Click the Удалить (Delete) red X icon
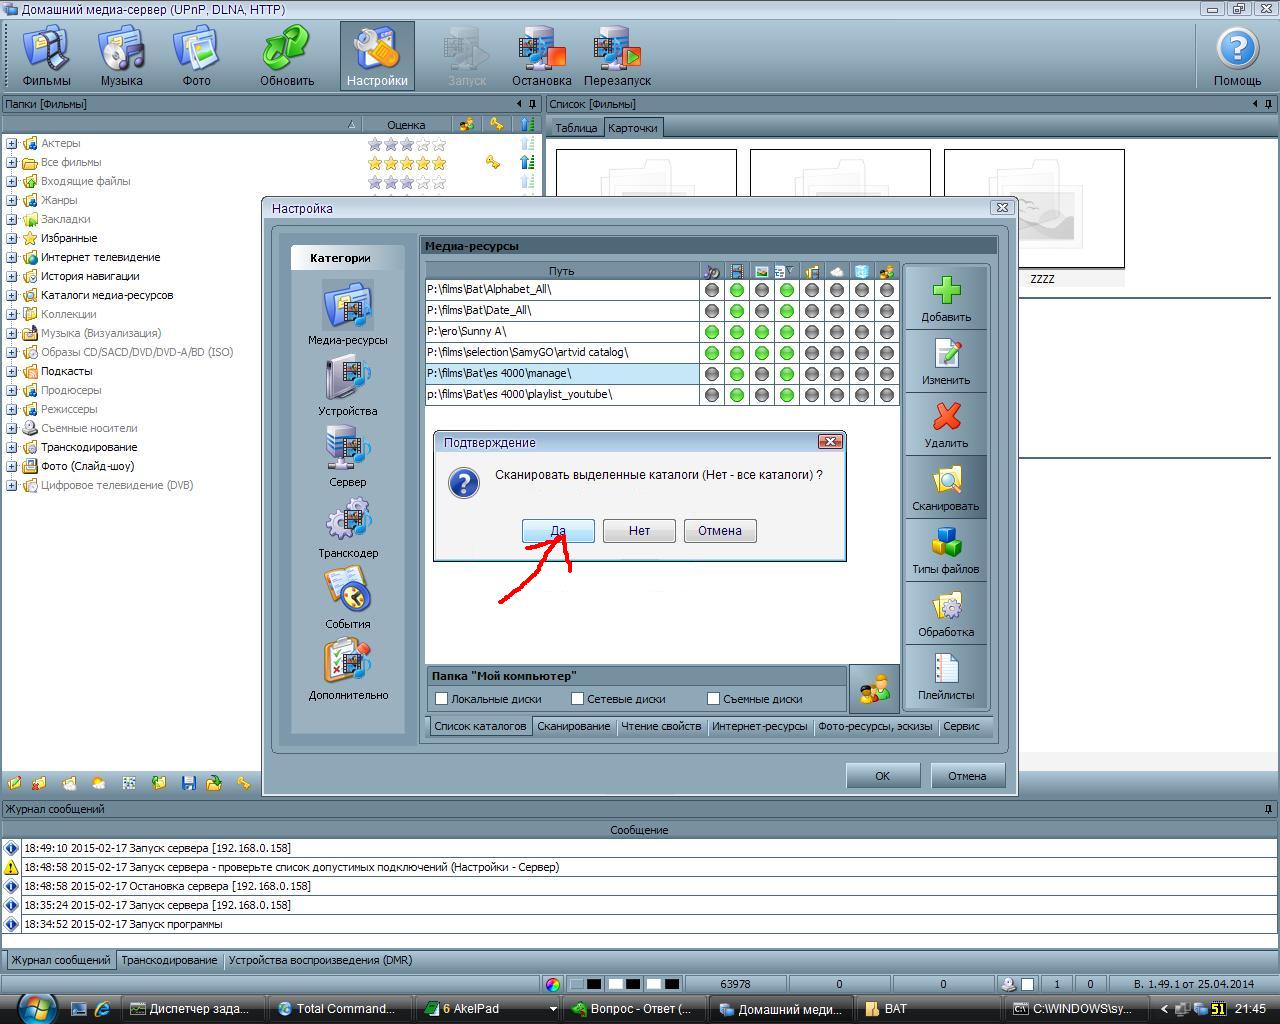The width and height of the screenshot is (1280, 1024). 946,417
